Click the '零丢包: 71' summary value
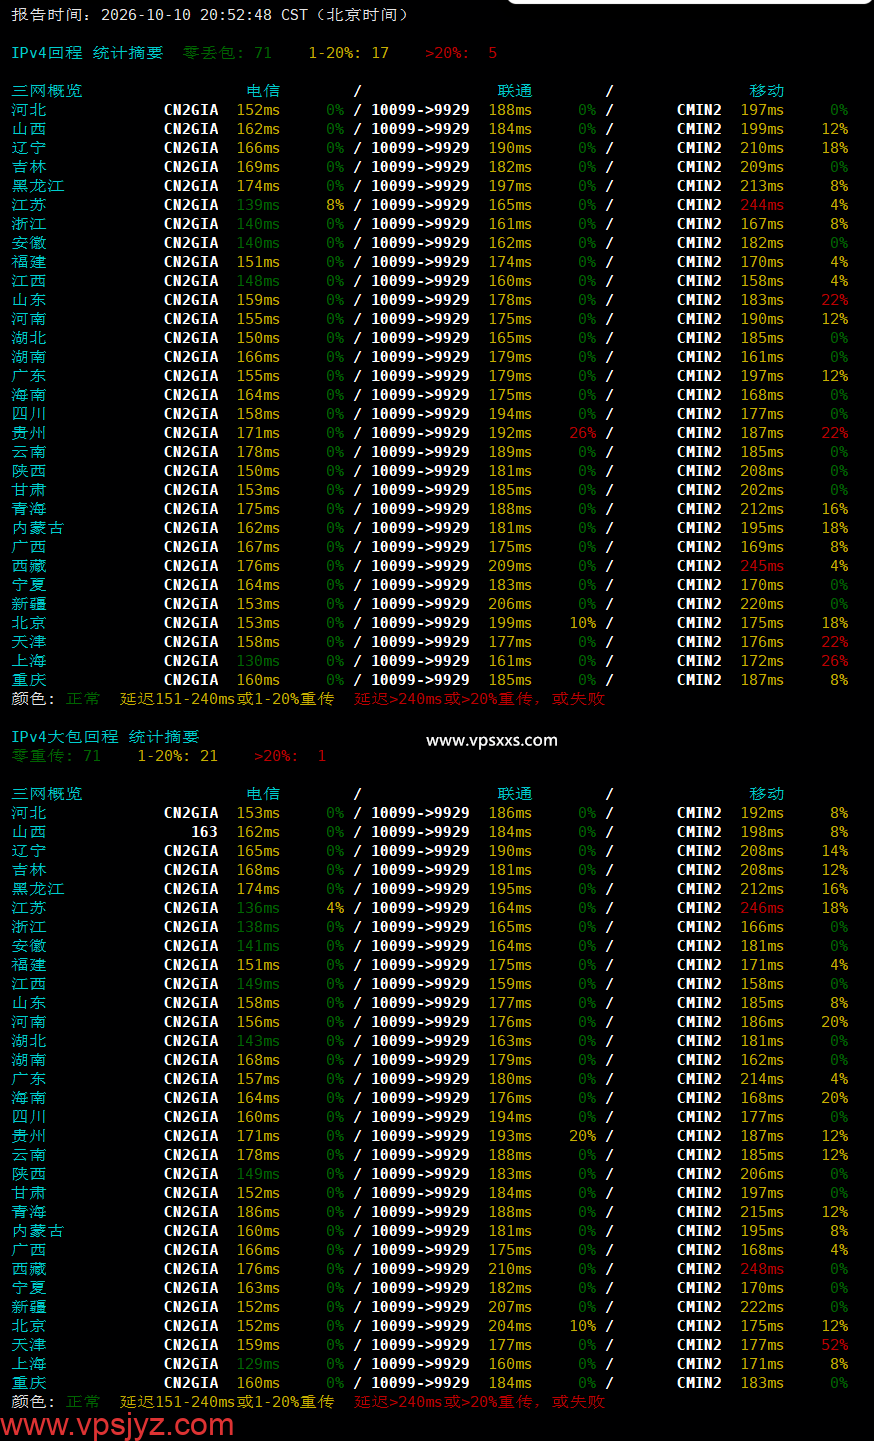This screenshot has height=1441, width=874. (227, 53)
